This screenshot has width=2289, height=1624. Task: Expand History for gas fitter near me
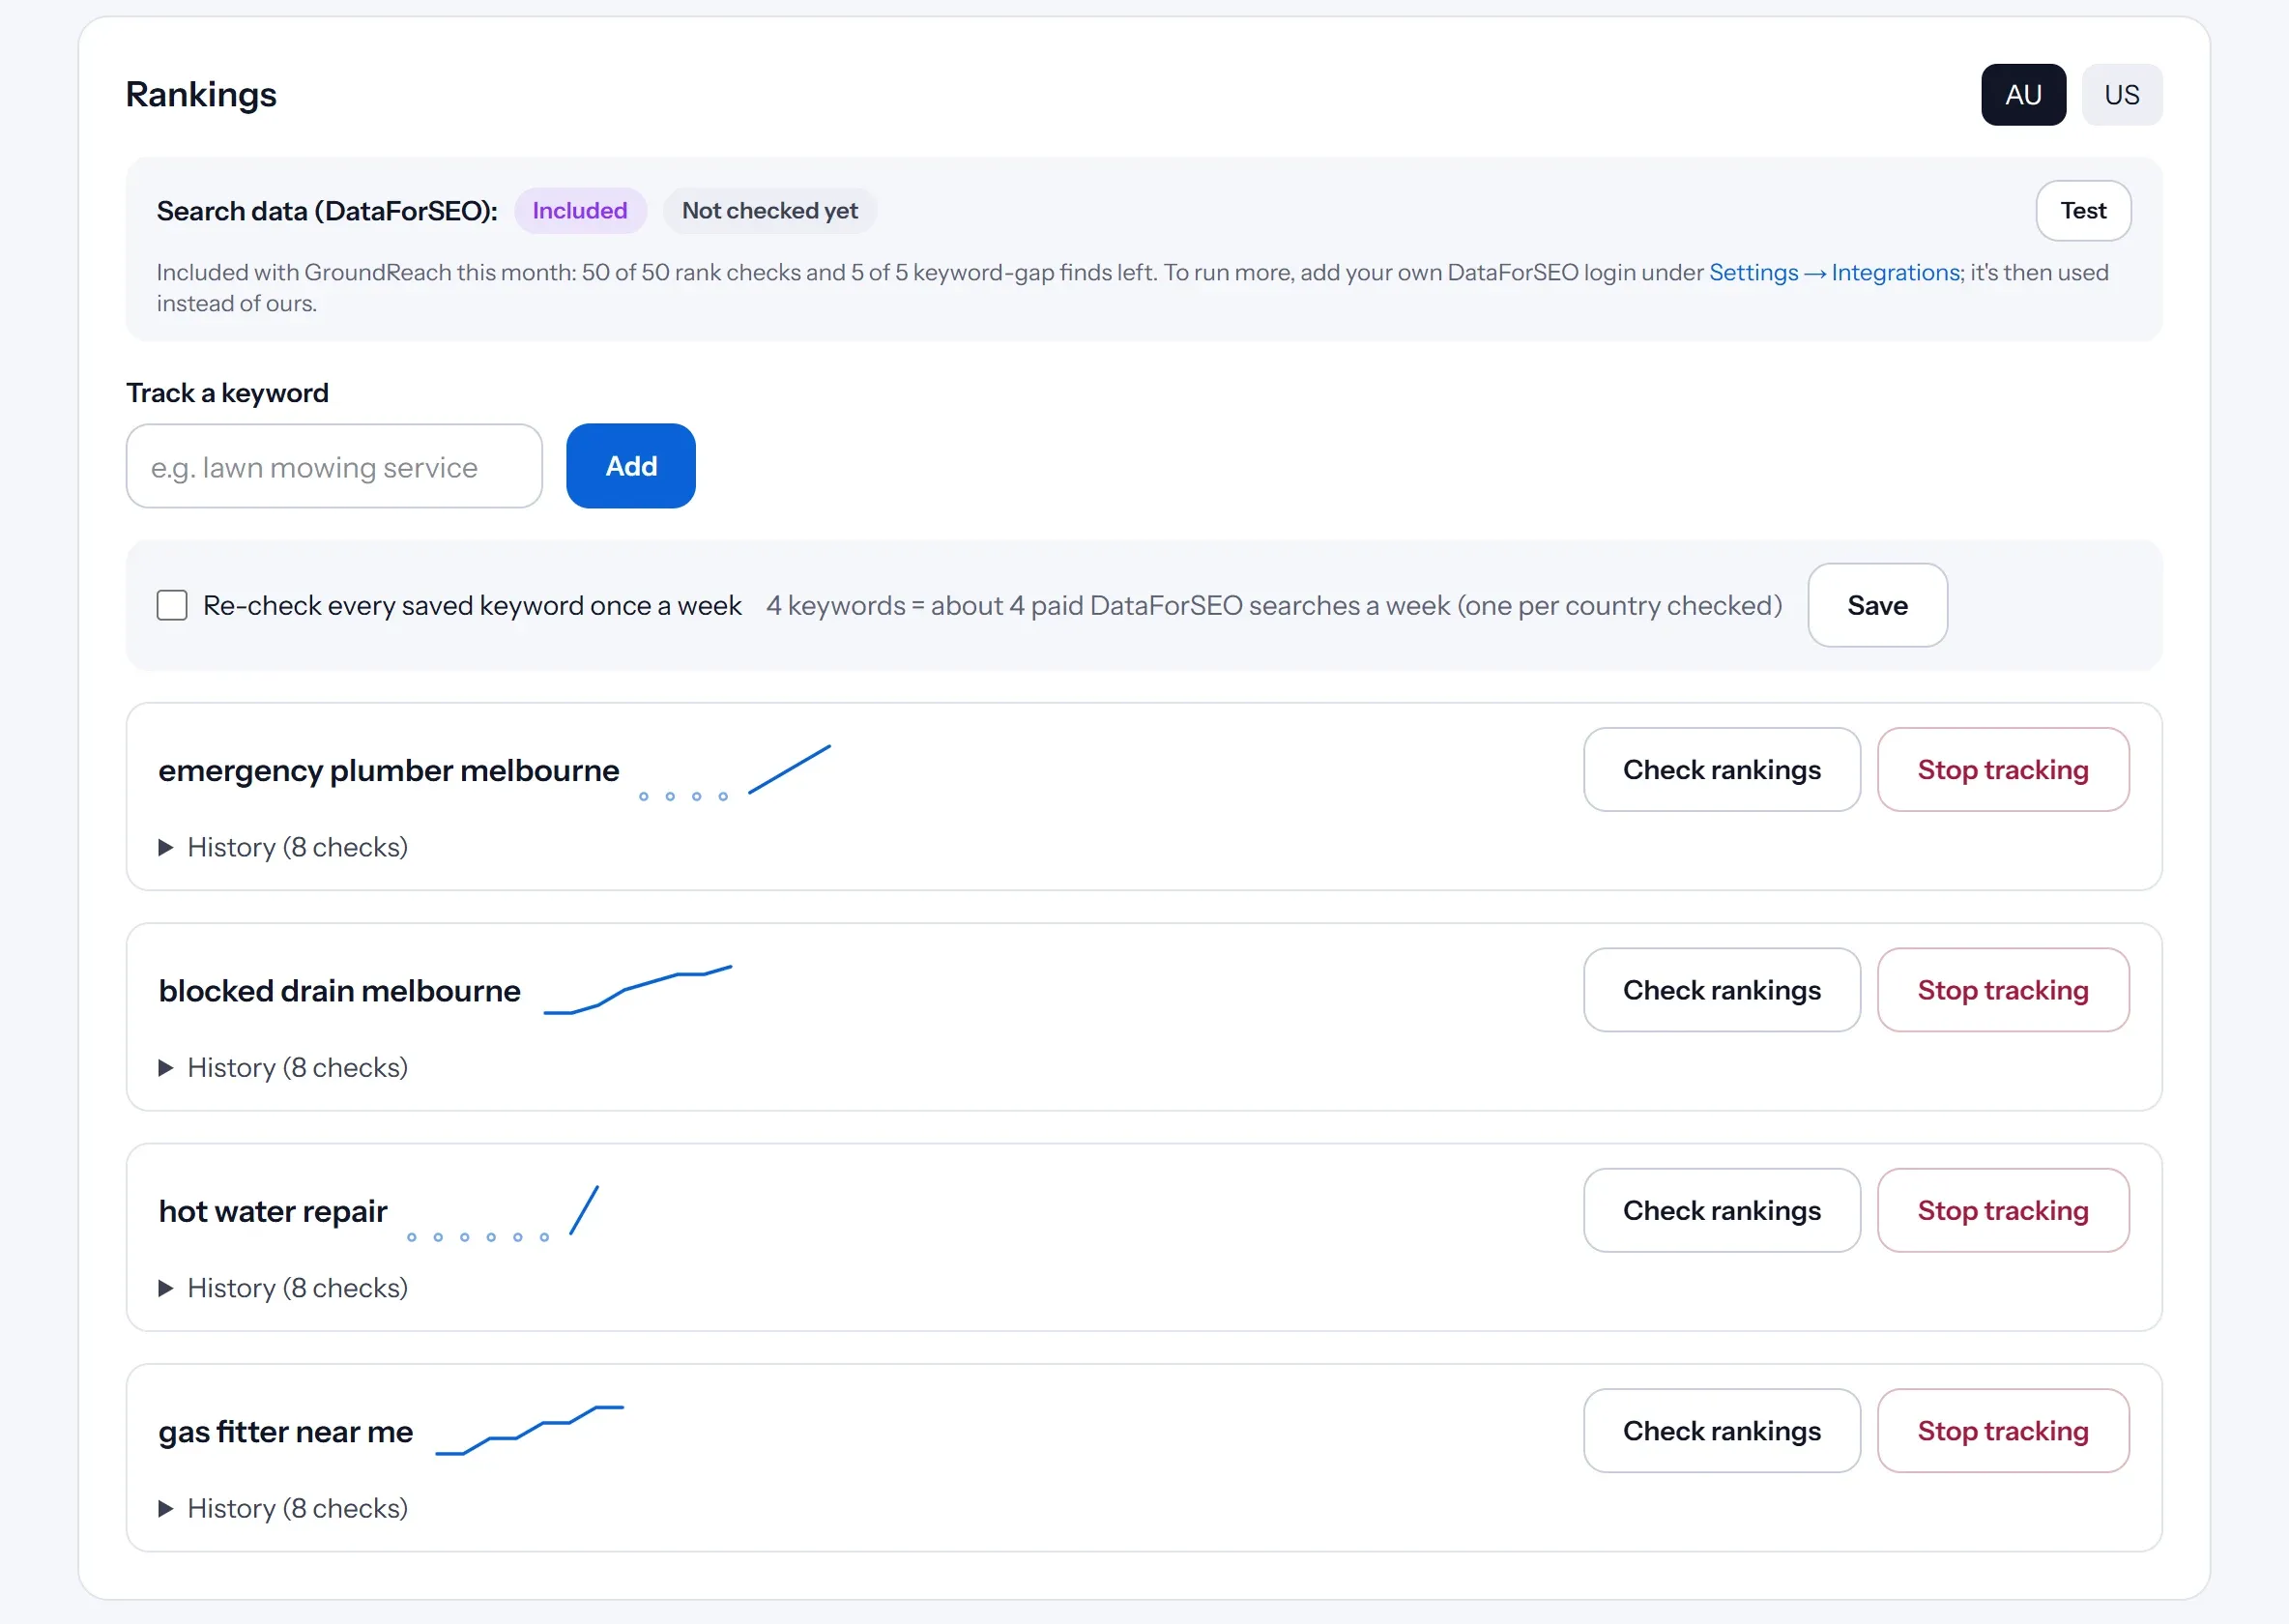click(x=283, y=1509)
